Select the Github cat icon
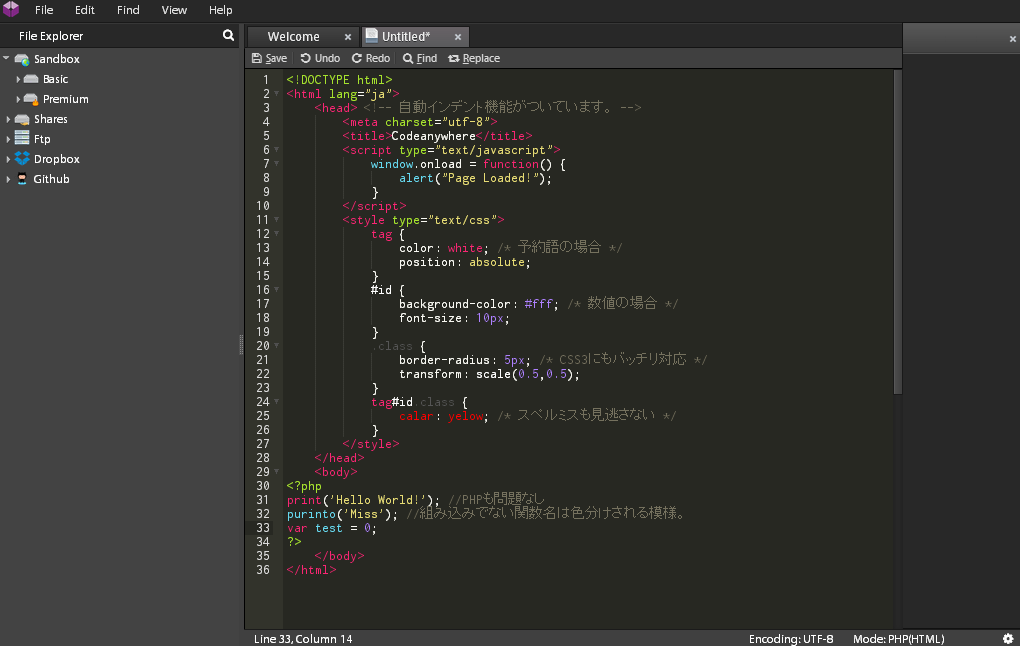 click(x=22, y=179)
